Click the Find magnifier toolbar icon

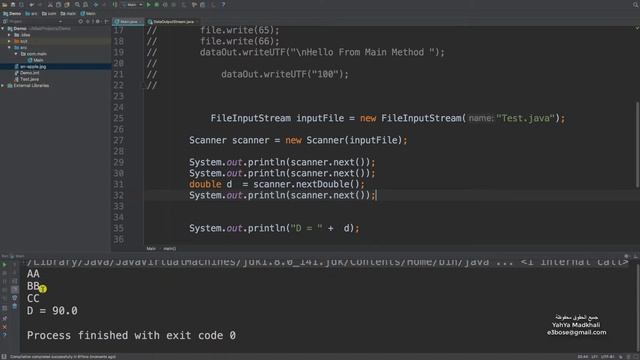click(77, 4)
